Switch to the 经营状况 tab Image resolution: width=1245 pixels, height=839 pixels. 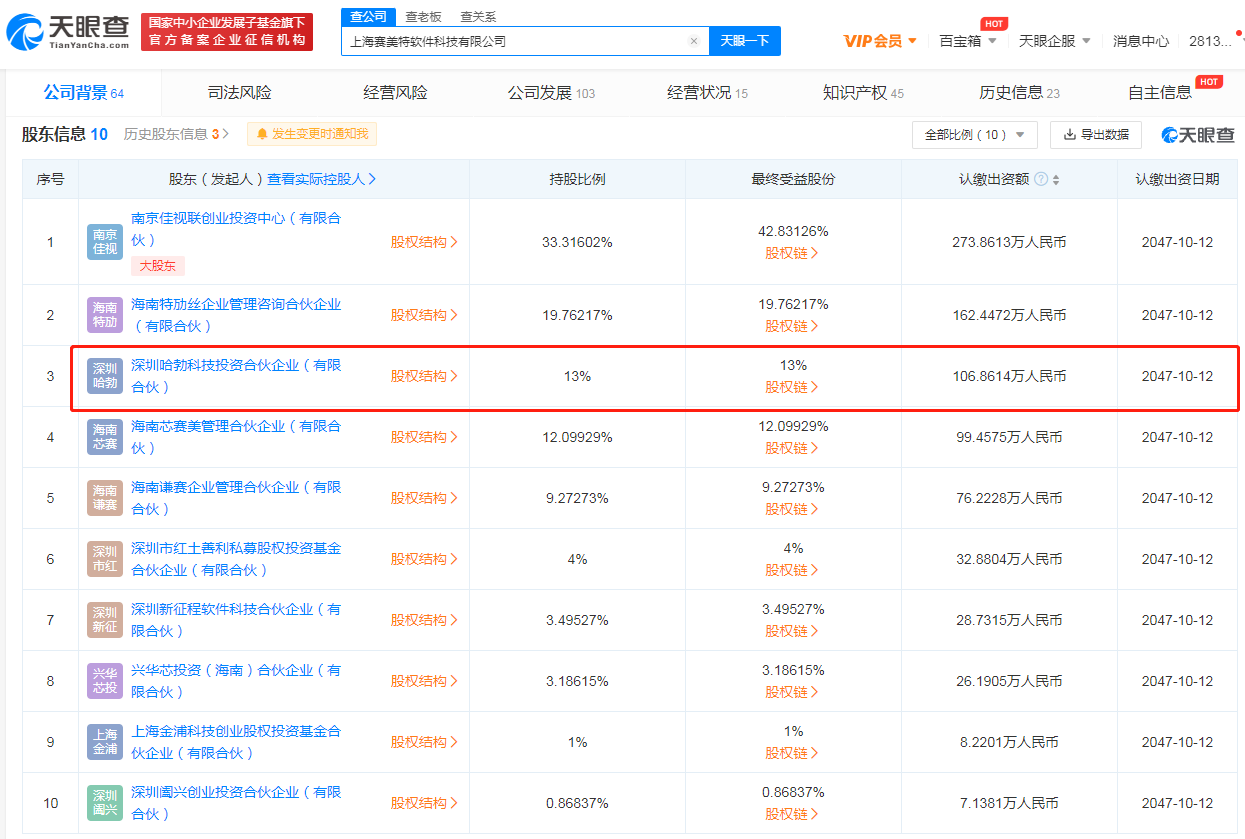707,93
